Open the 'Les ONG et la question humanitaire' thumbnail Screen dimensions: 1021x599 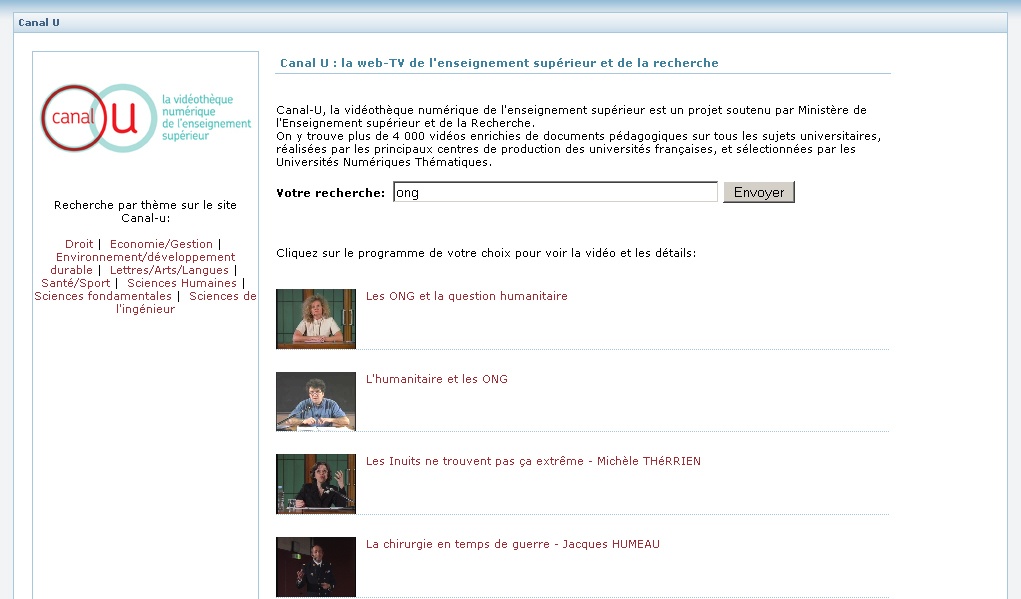pyautogui.click(x=316, y=319)
